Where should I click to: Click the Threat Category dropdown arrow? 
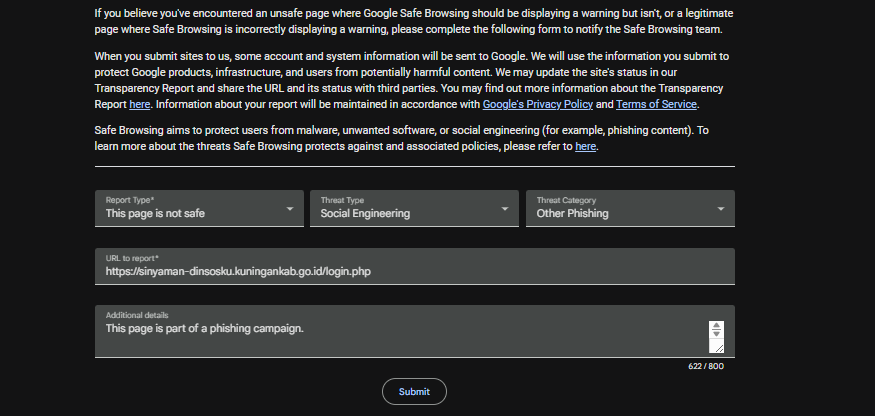click(721, 209)
